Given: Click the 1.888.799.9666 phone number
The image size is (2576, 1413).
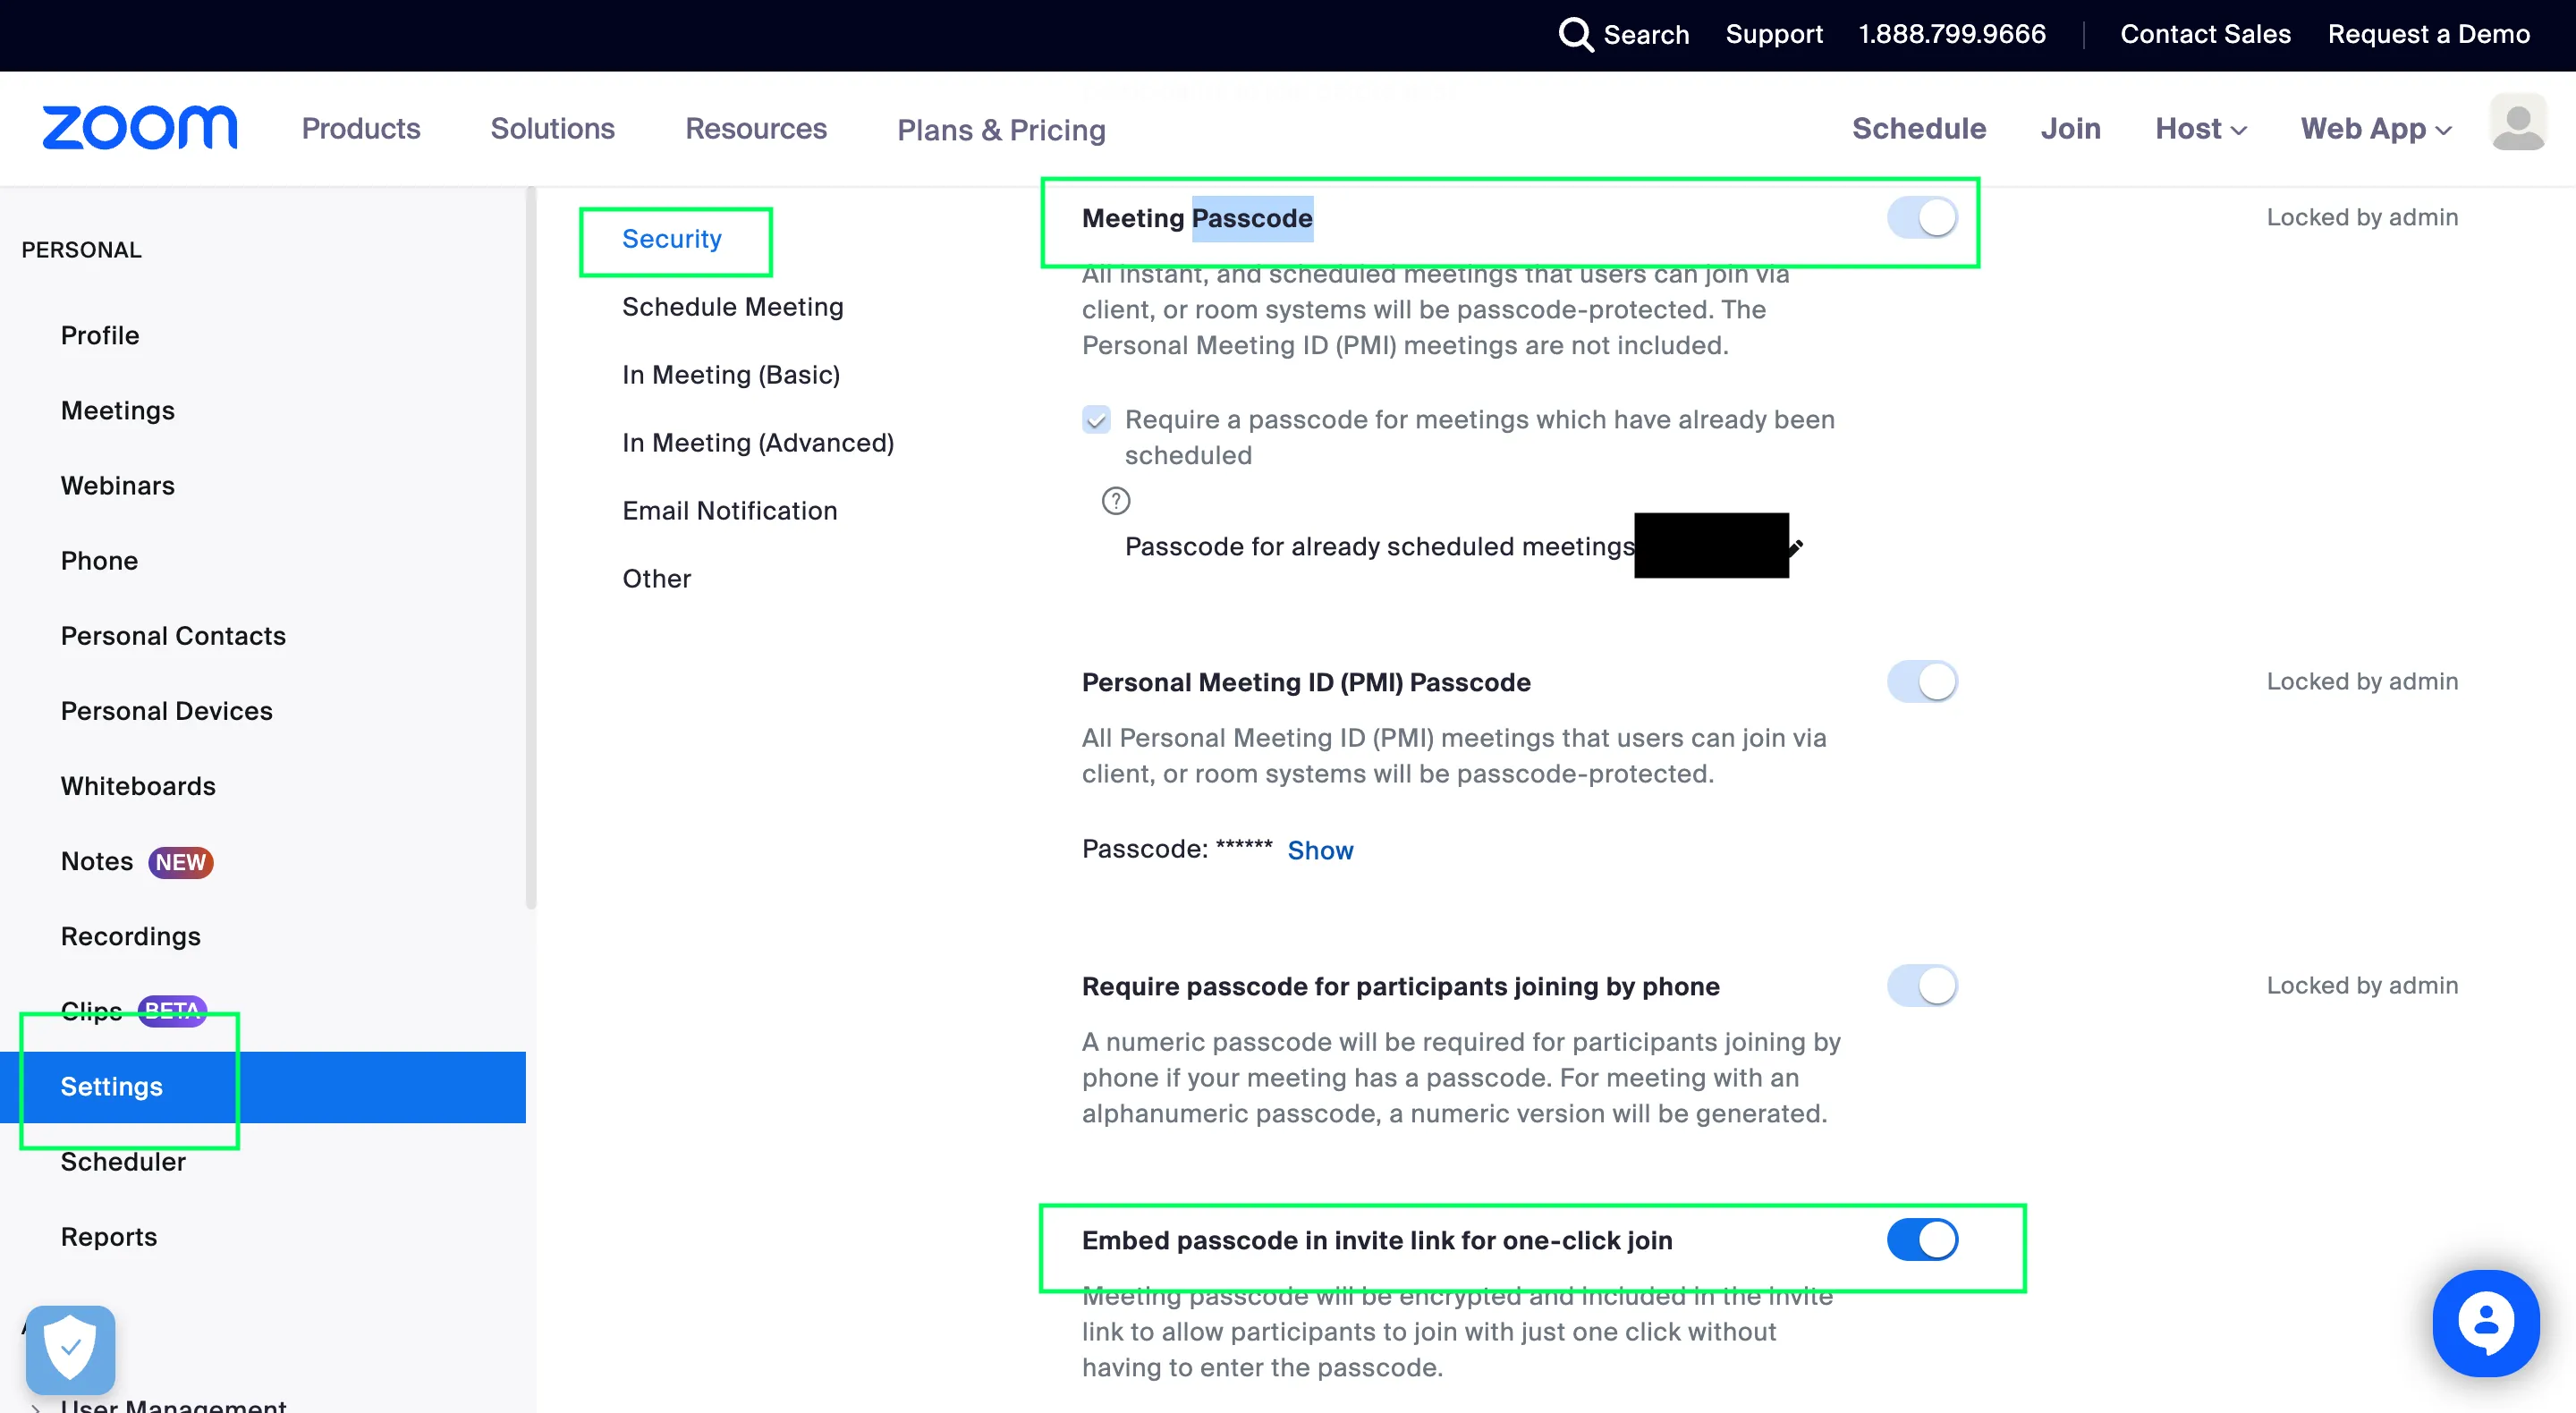Looking at the screenshot, I should point(1952,35).
